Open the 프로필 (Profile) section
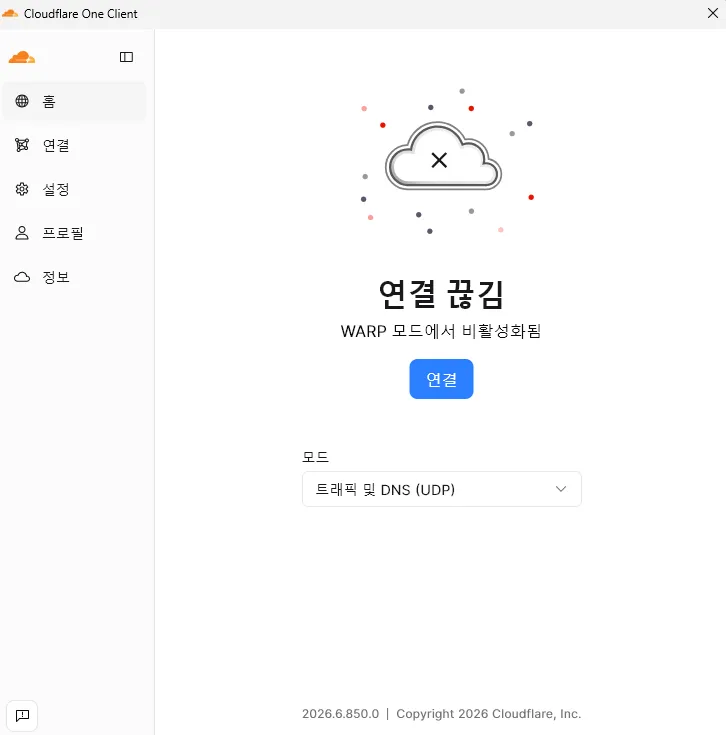This screenshot has width=726, height=735. click(x=75, y=233)
